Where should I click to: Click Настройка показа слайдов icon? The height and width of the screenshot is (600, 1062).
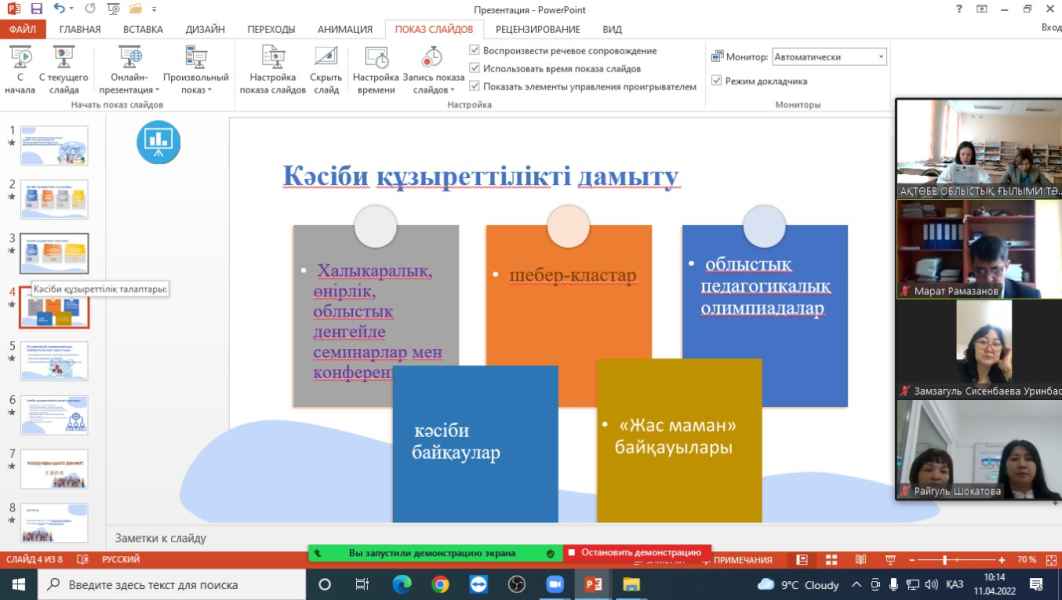273,58
